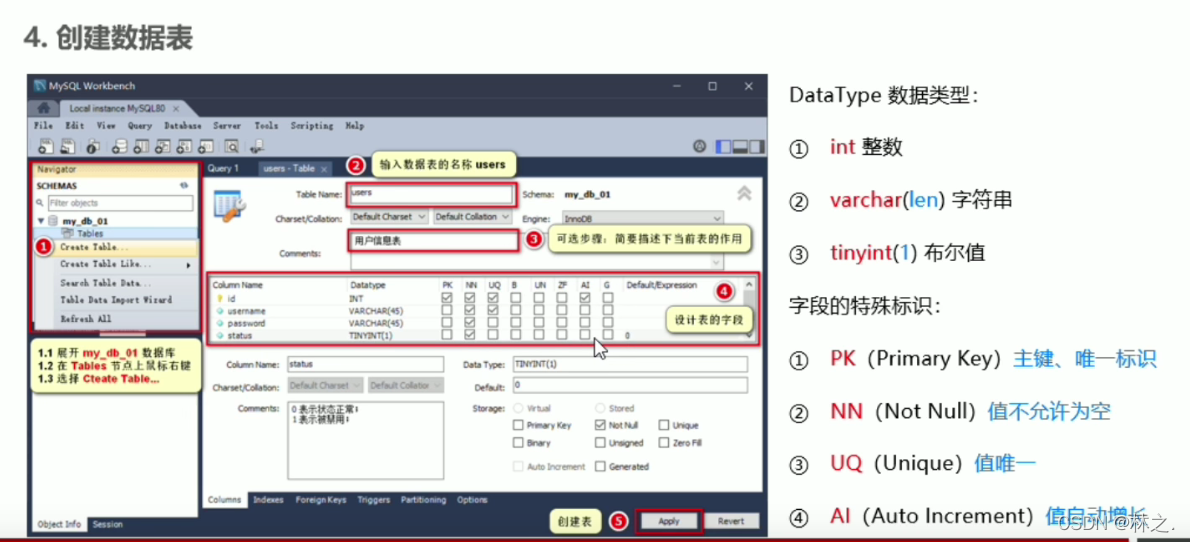Viewport: 1190px width, 542px height.
Task: Open the table Default Collation dropdown
Action: coord(473,217)
